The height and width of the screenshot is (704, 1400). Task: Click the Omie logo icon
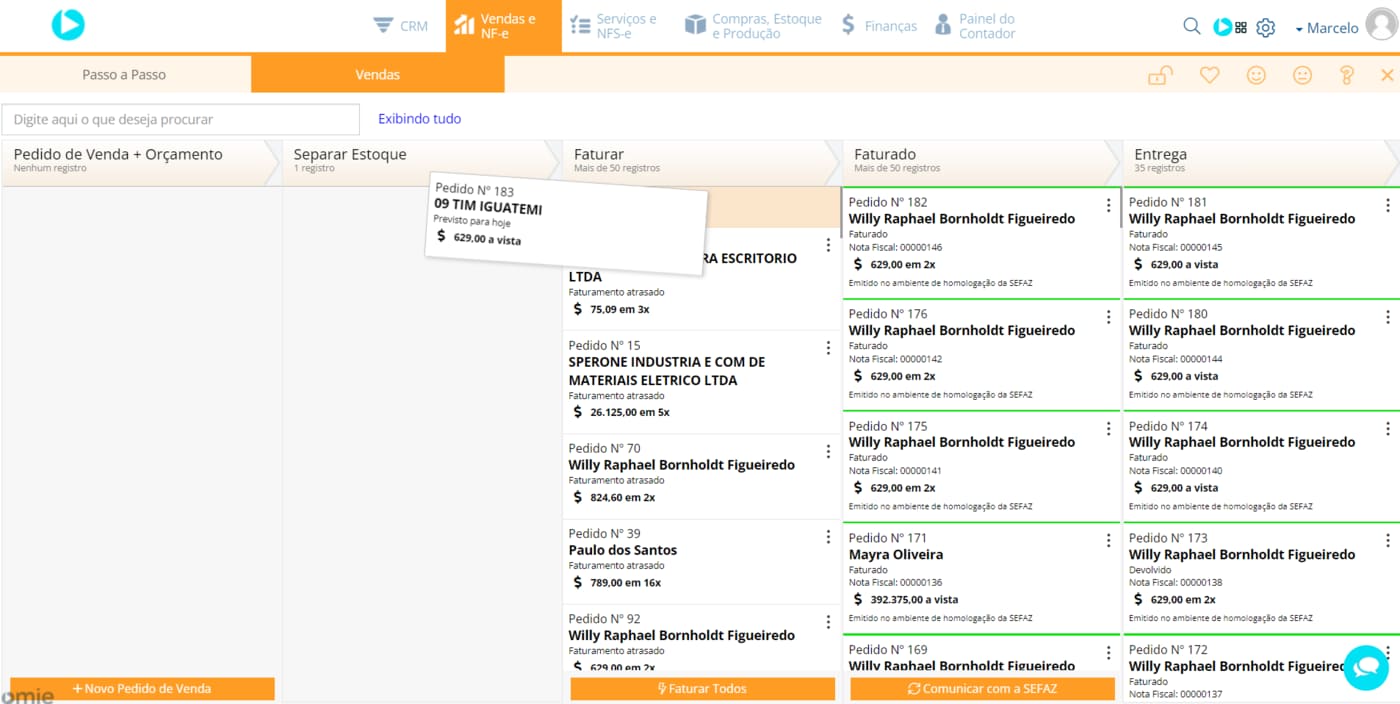click(68, 24)
